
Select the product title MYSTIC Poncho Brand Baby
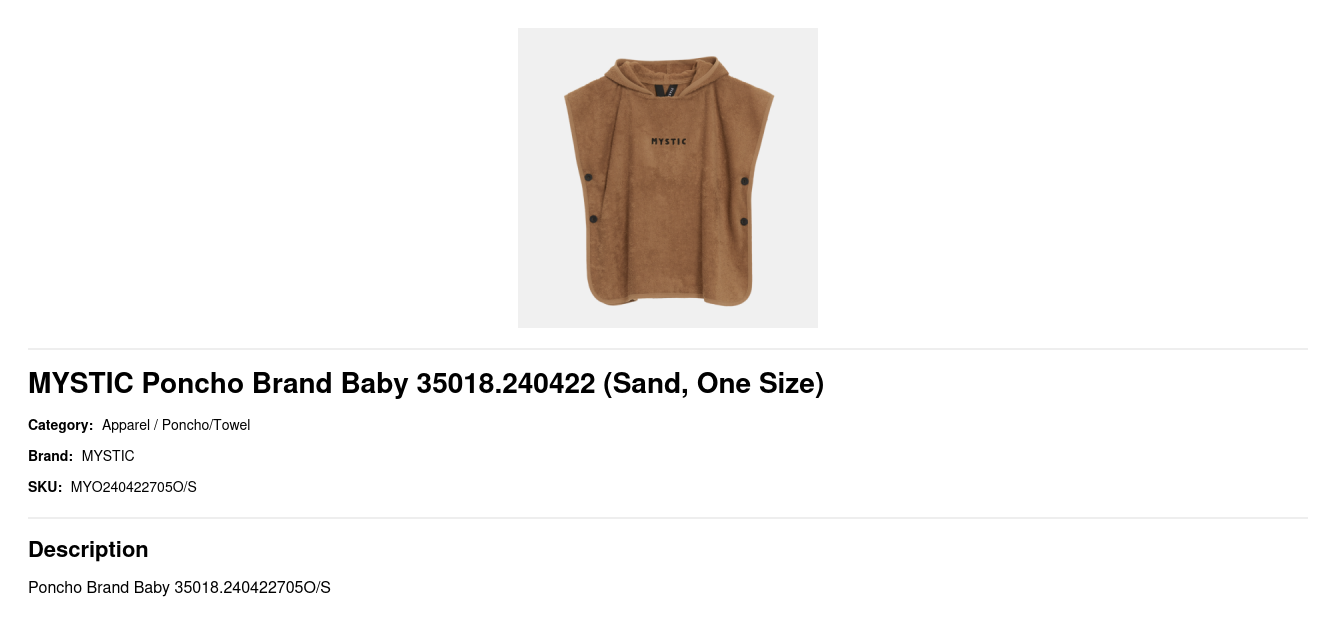tap(426, 383)
